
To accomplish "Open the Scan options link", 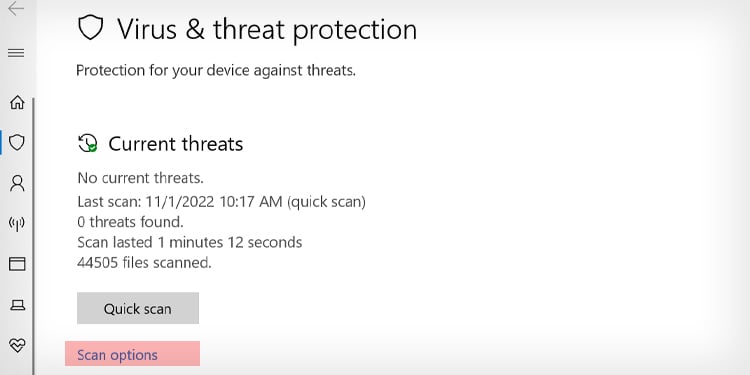I will pyautogui.click(x=117, y=355).
